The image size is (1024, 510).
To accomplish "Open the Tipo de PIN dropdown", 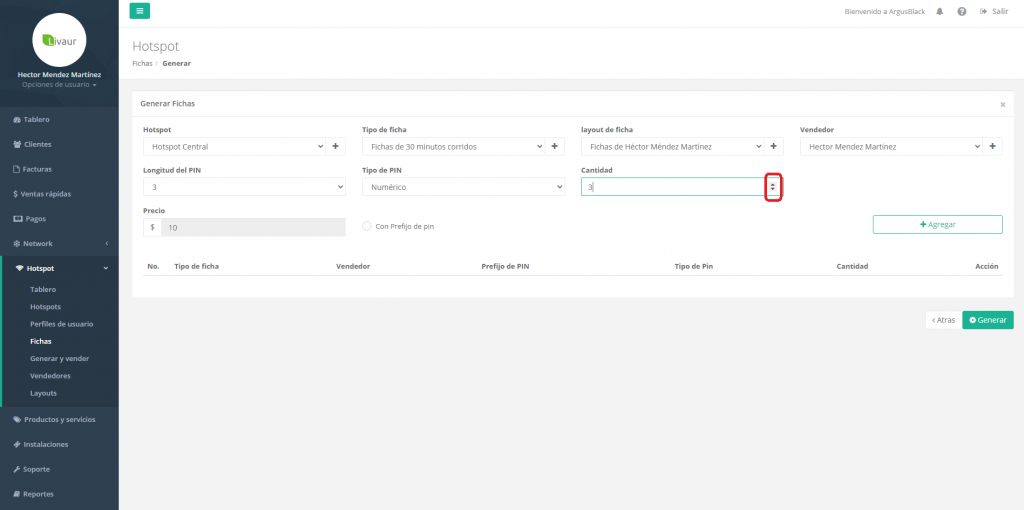I will tap(464, 187).
